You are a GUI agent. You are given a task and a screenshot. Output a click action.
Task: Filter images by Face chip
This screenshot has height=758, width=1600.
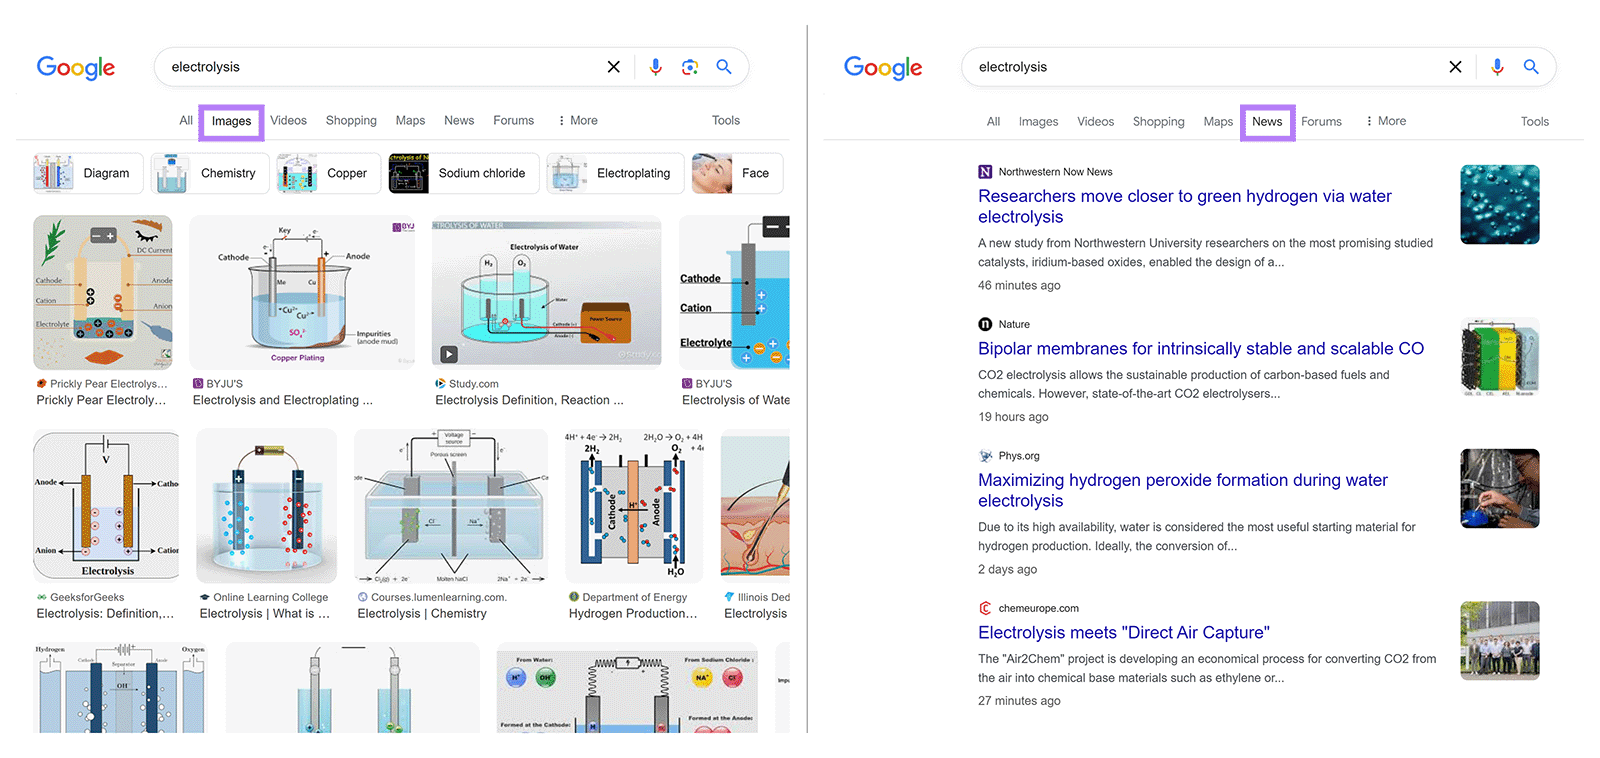(x=737, y=173)
